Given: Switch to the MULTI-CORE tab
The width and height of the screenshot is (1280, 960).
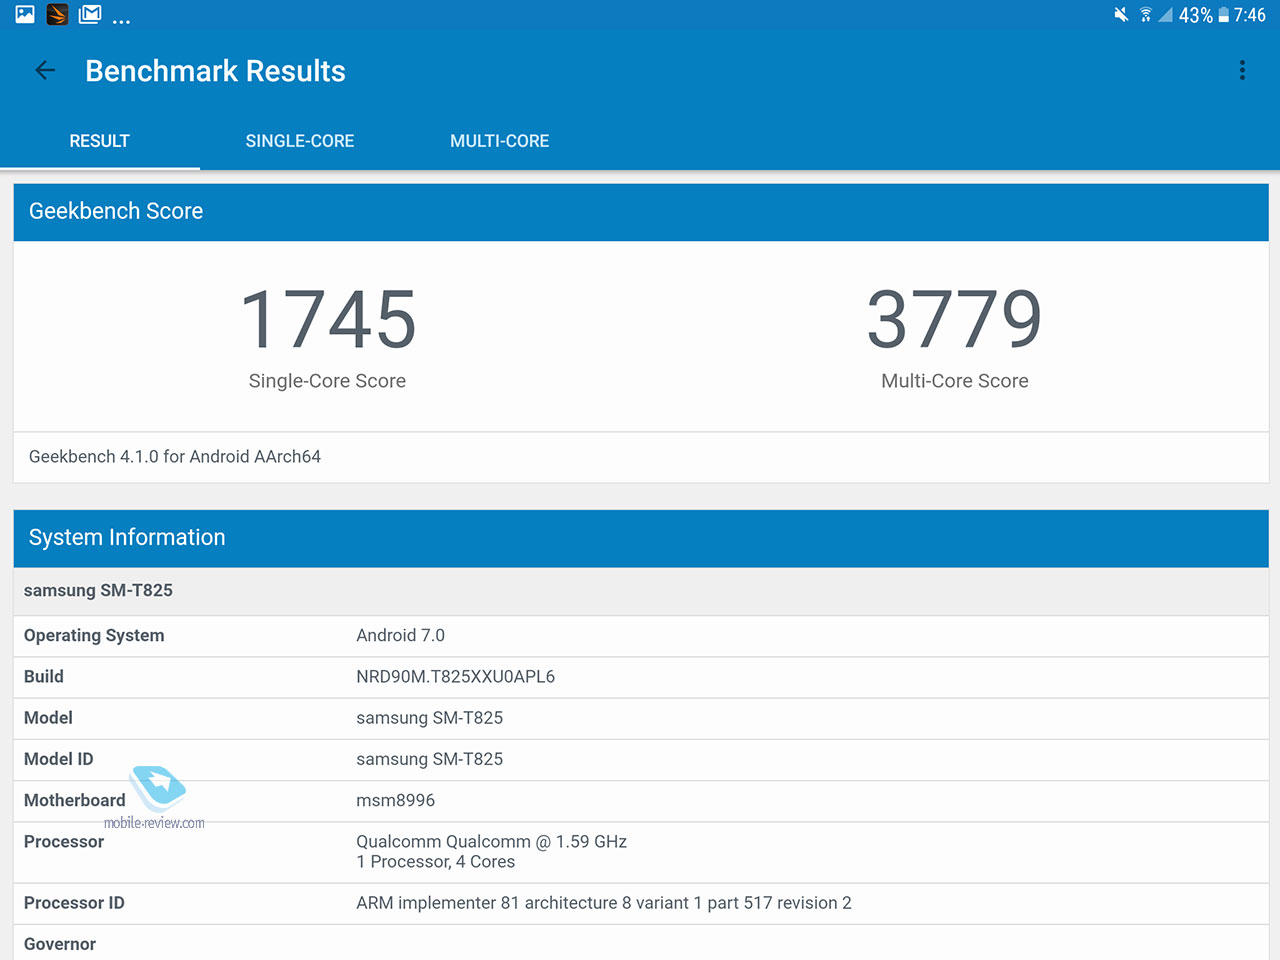Looking at the screenshot, I should [x=500, y=141].
